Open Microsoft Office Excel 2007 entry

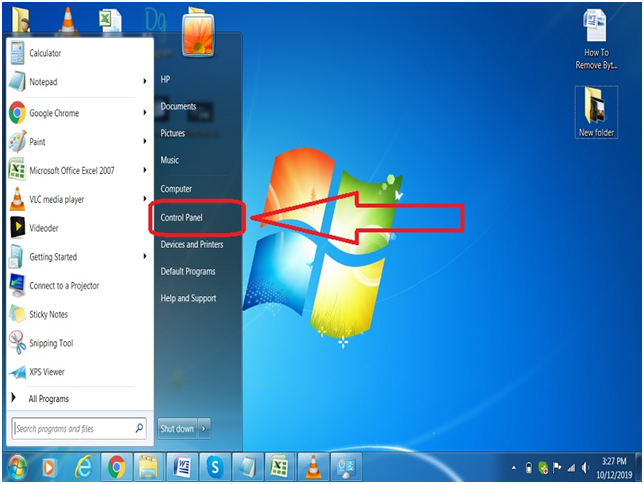[x=78, y=171]
